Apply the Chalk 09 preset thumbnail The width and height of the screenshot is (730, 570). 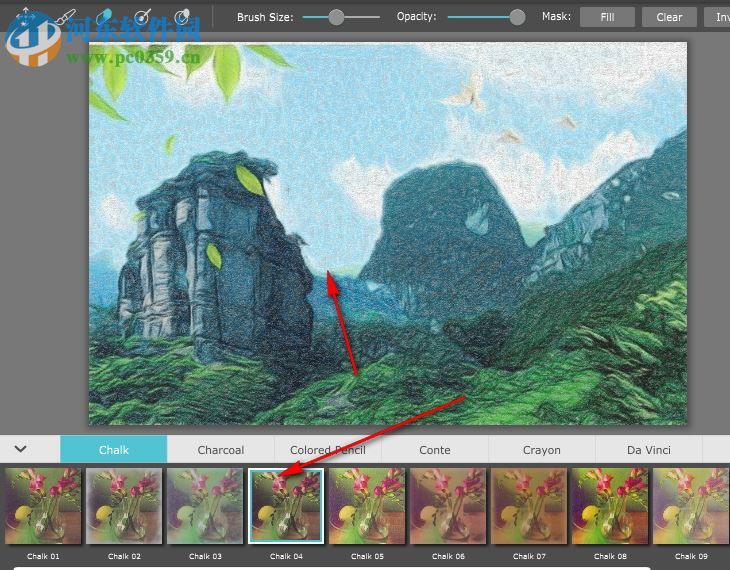691,506
